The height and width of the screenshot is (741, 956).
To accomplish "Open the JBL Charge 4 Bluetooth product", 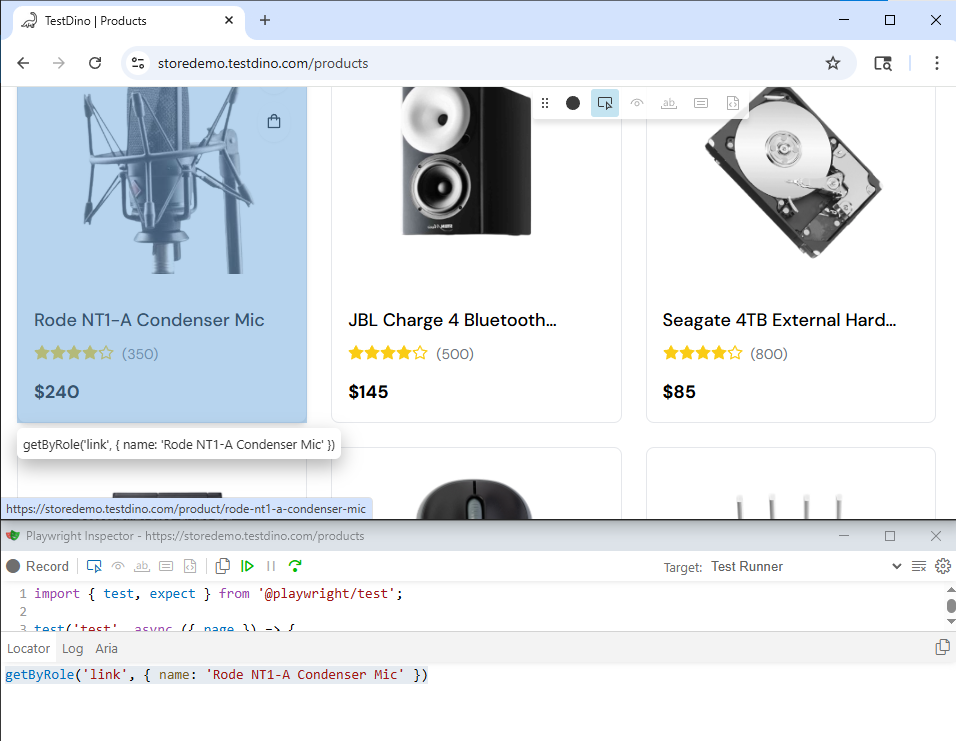I will point(452,320).
